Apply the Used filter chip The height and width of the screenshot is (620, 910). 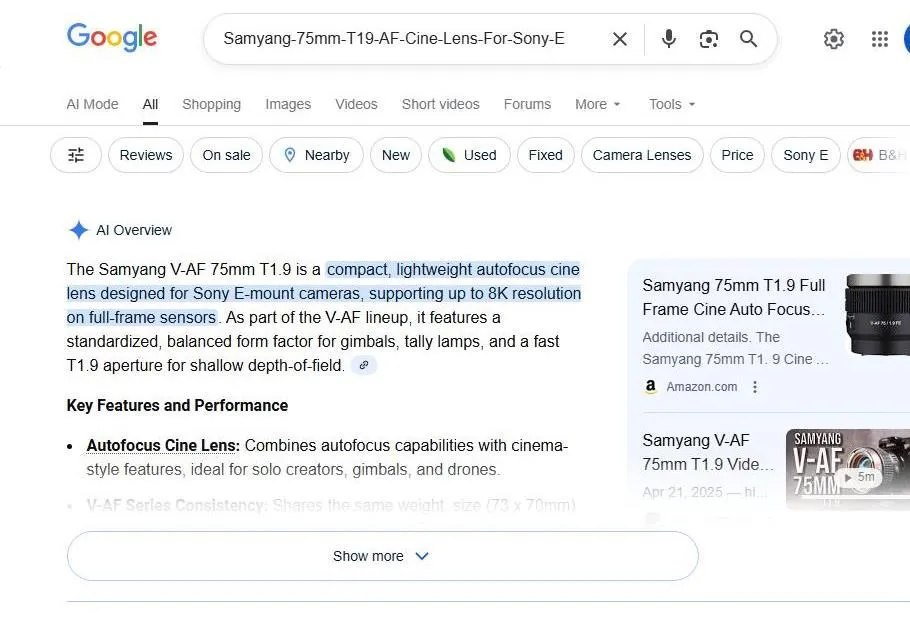pos(470,155)
